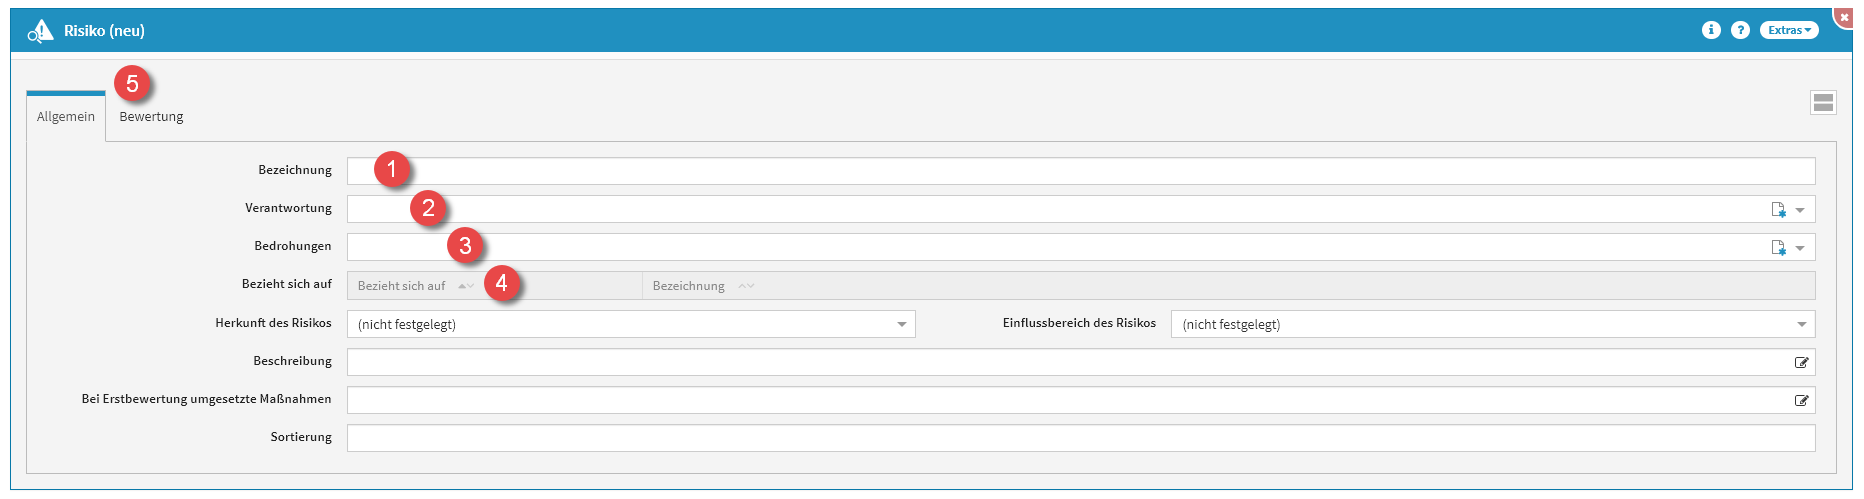
Task: Open the Herkunft des Risikos dropdown
Action: point(631,324)
